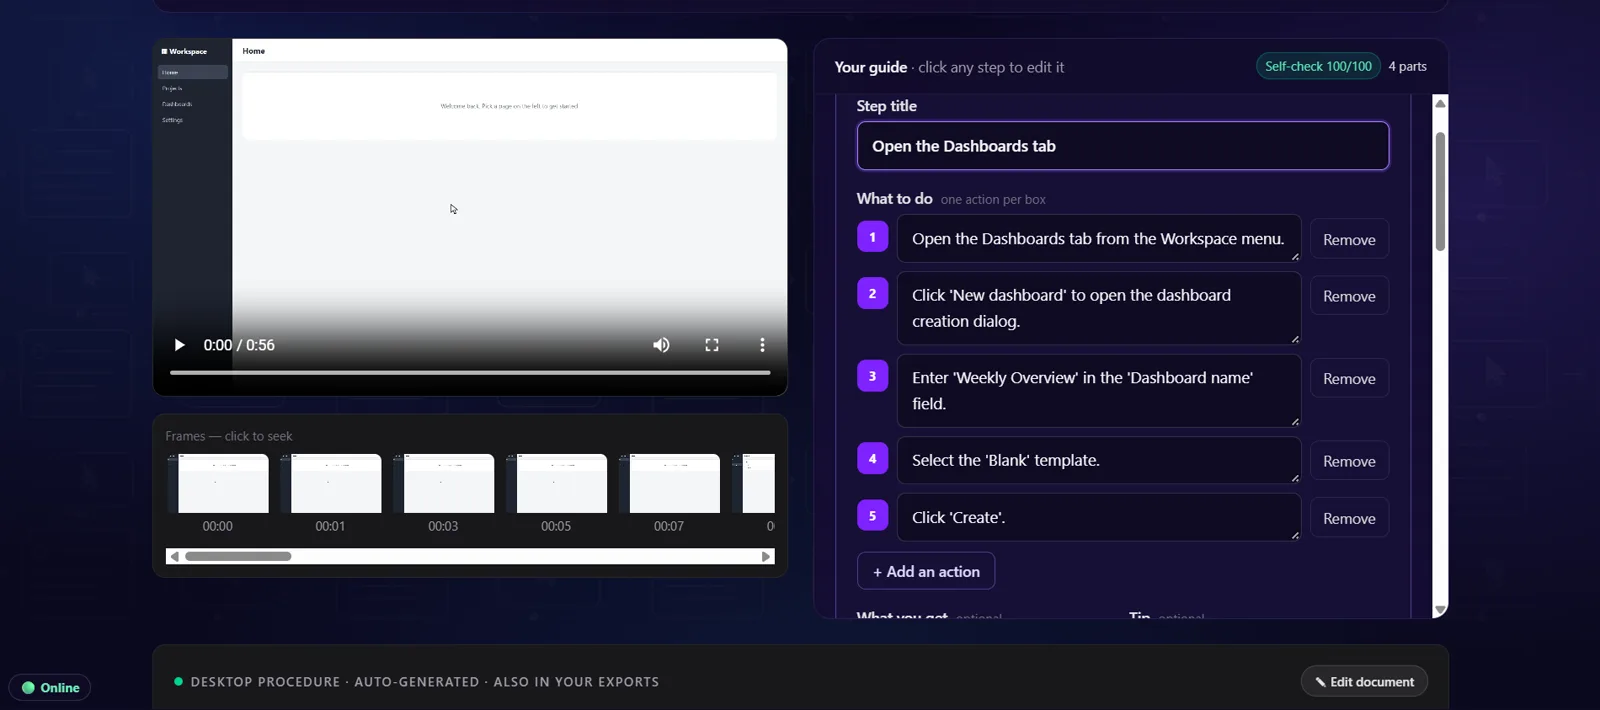The width and height of the screenshot is (1600, 710).
Task: Edit action 1 'Open the Dashboards tab' box
Action: point(1099,239)
